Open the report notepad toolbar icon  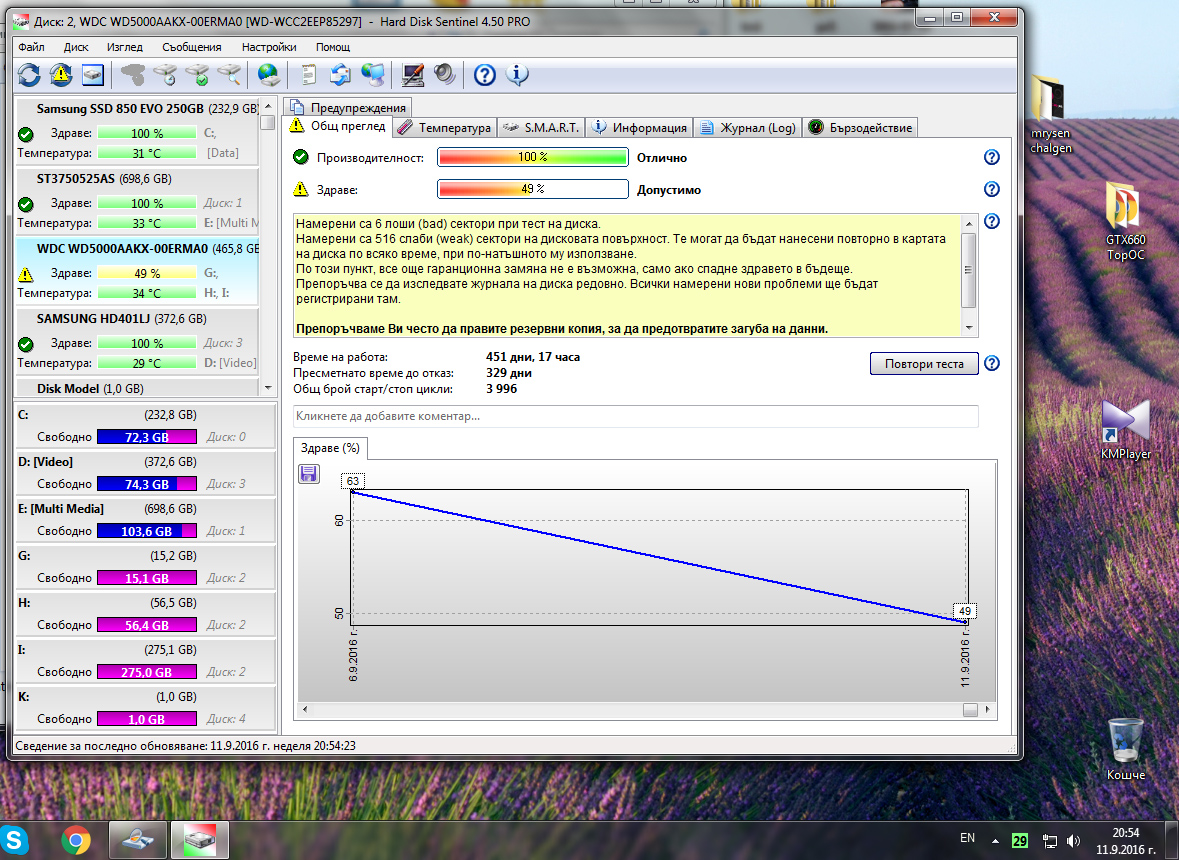(x=308, y=74)
